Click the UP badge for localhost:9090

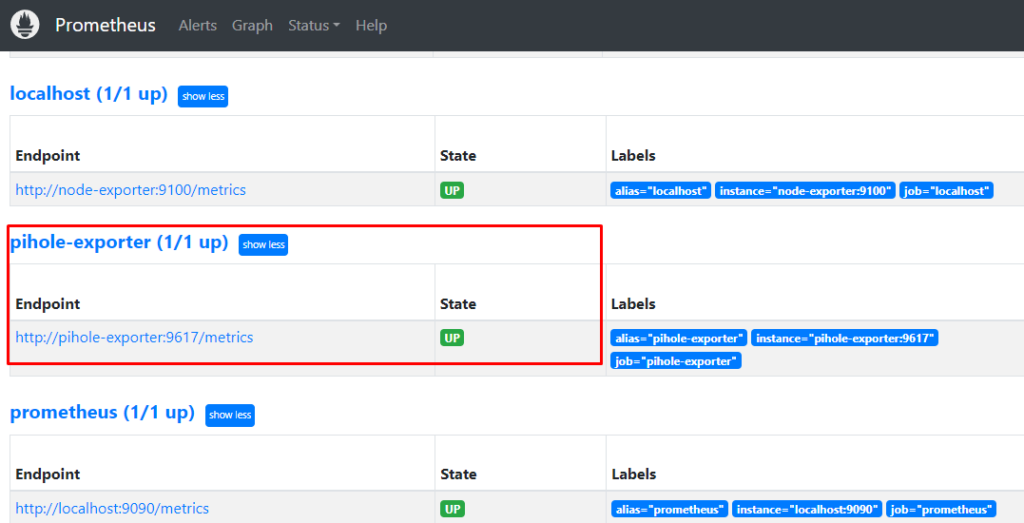click(x=452, y=509)
